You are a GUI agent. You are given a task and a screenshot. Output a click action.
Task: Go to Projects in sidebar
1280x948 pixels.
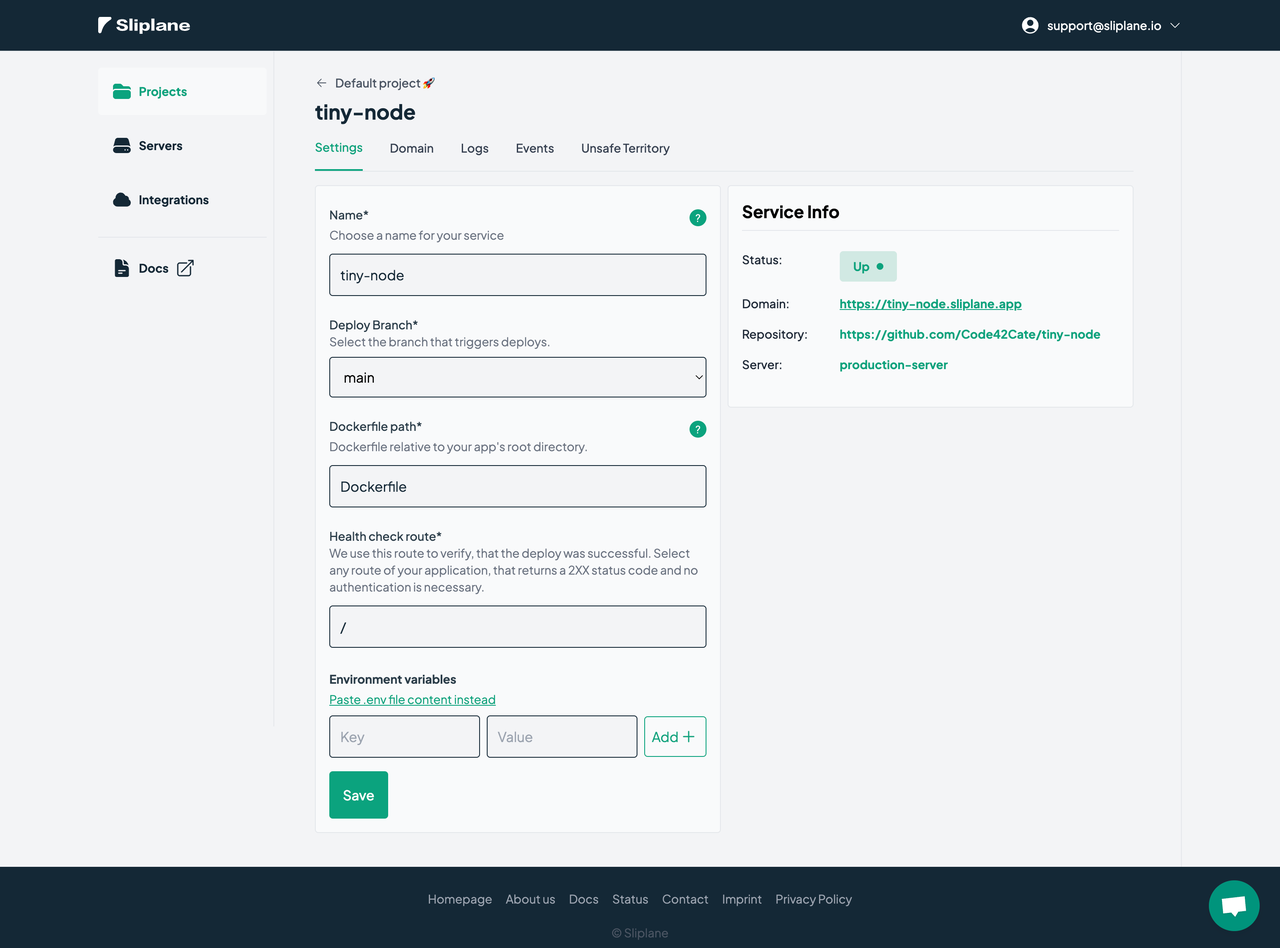pos(182,91)
